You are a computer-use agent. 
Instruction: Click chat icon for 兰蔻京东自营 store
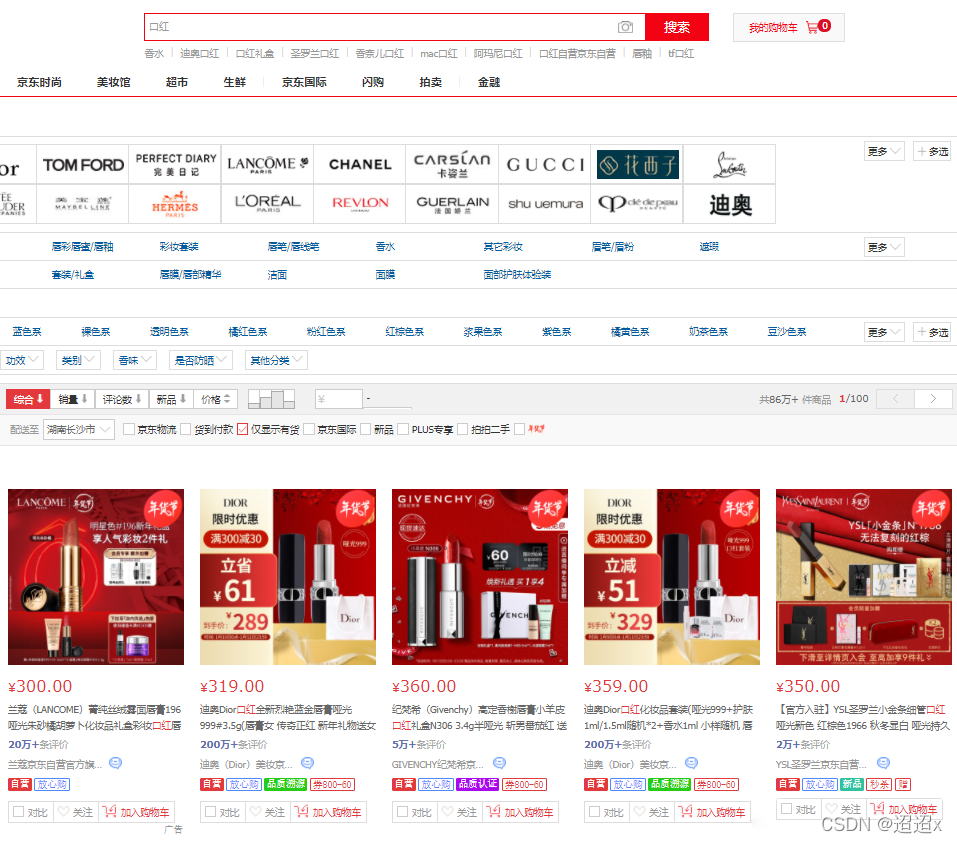pyautogui.click(x=115, y=763)
